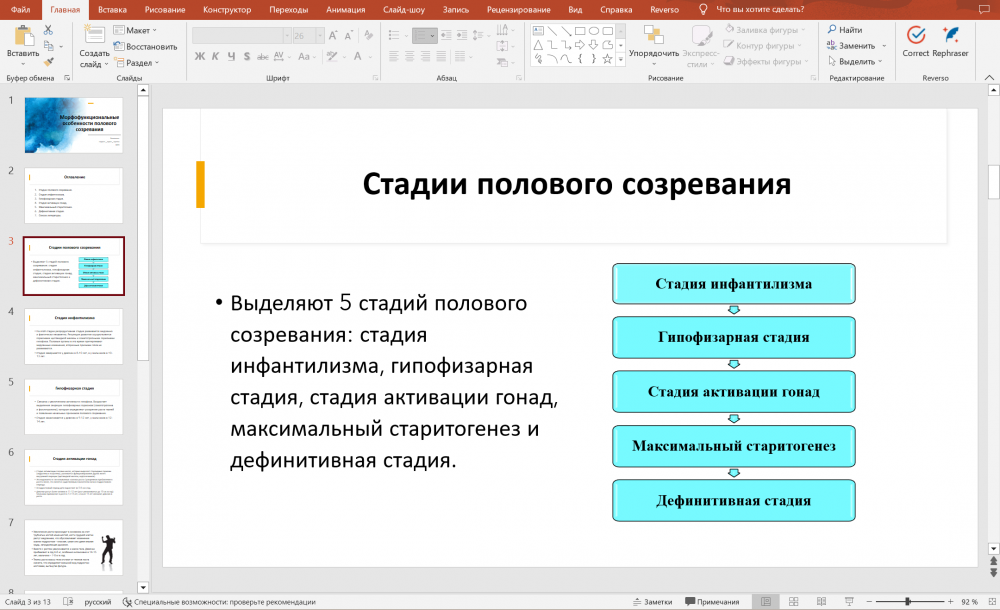Click the Восстановить reset button

[146, 46]
